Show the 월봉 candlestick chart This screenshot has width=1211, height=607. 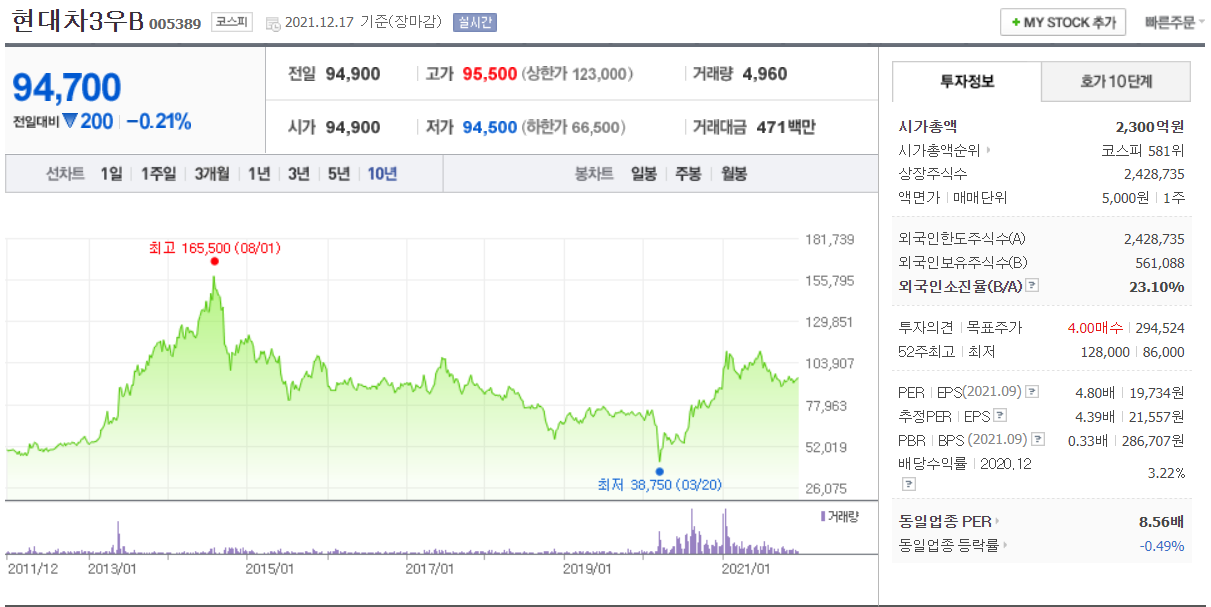(x=734, y=173)
